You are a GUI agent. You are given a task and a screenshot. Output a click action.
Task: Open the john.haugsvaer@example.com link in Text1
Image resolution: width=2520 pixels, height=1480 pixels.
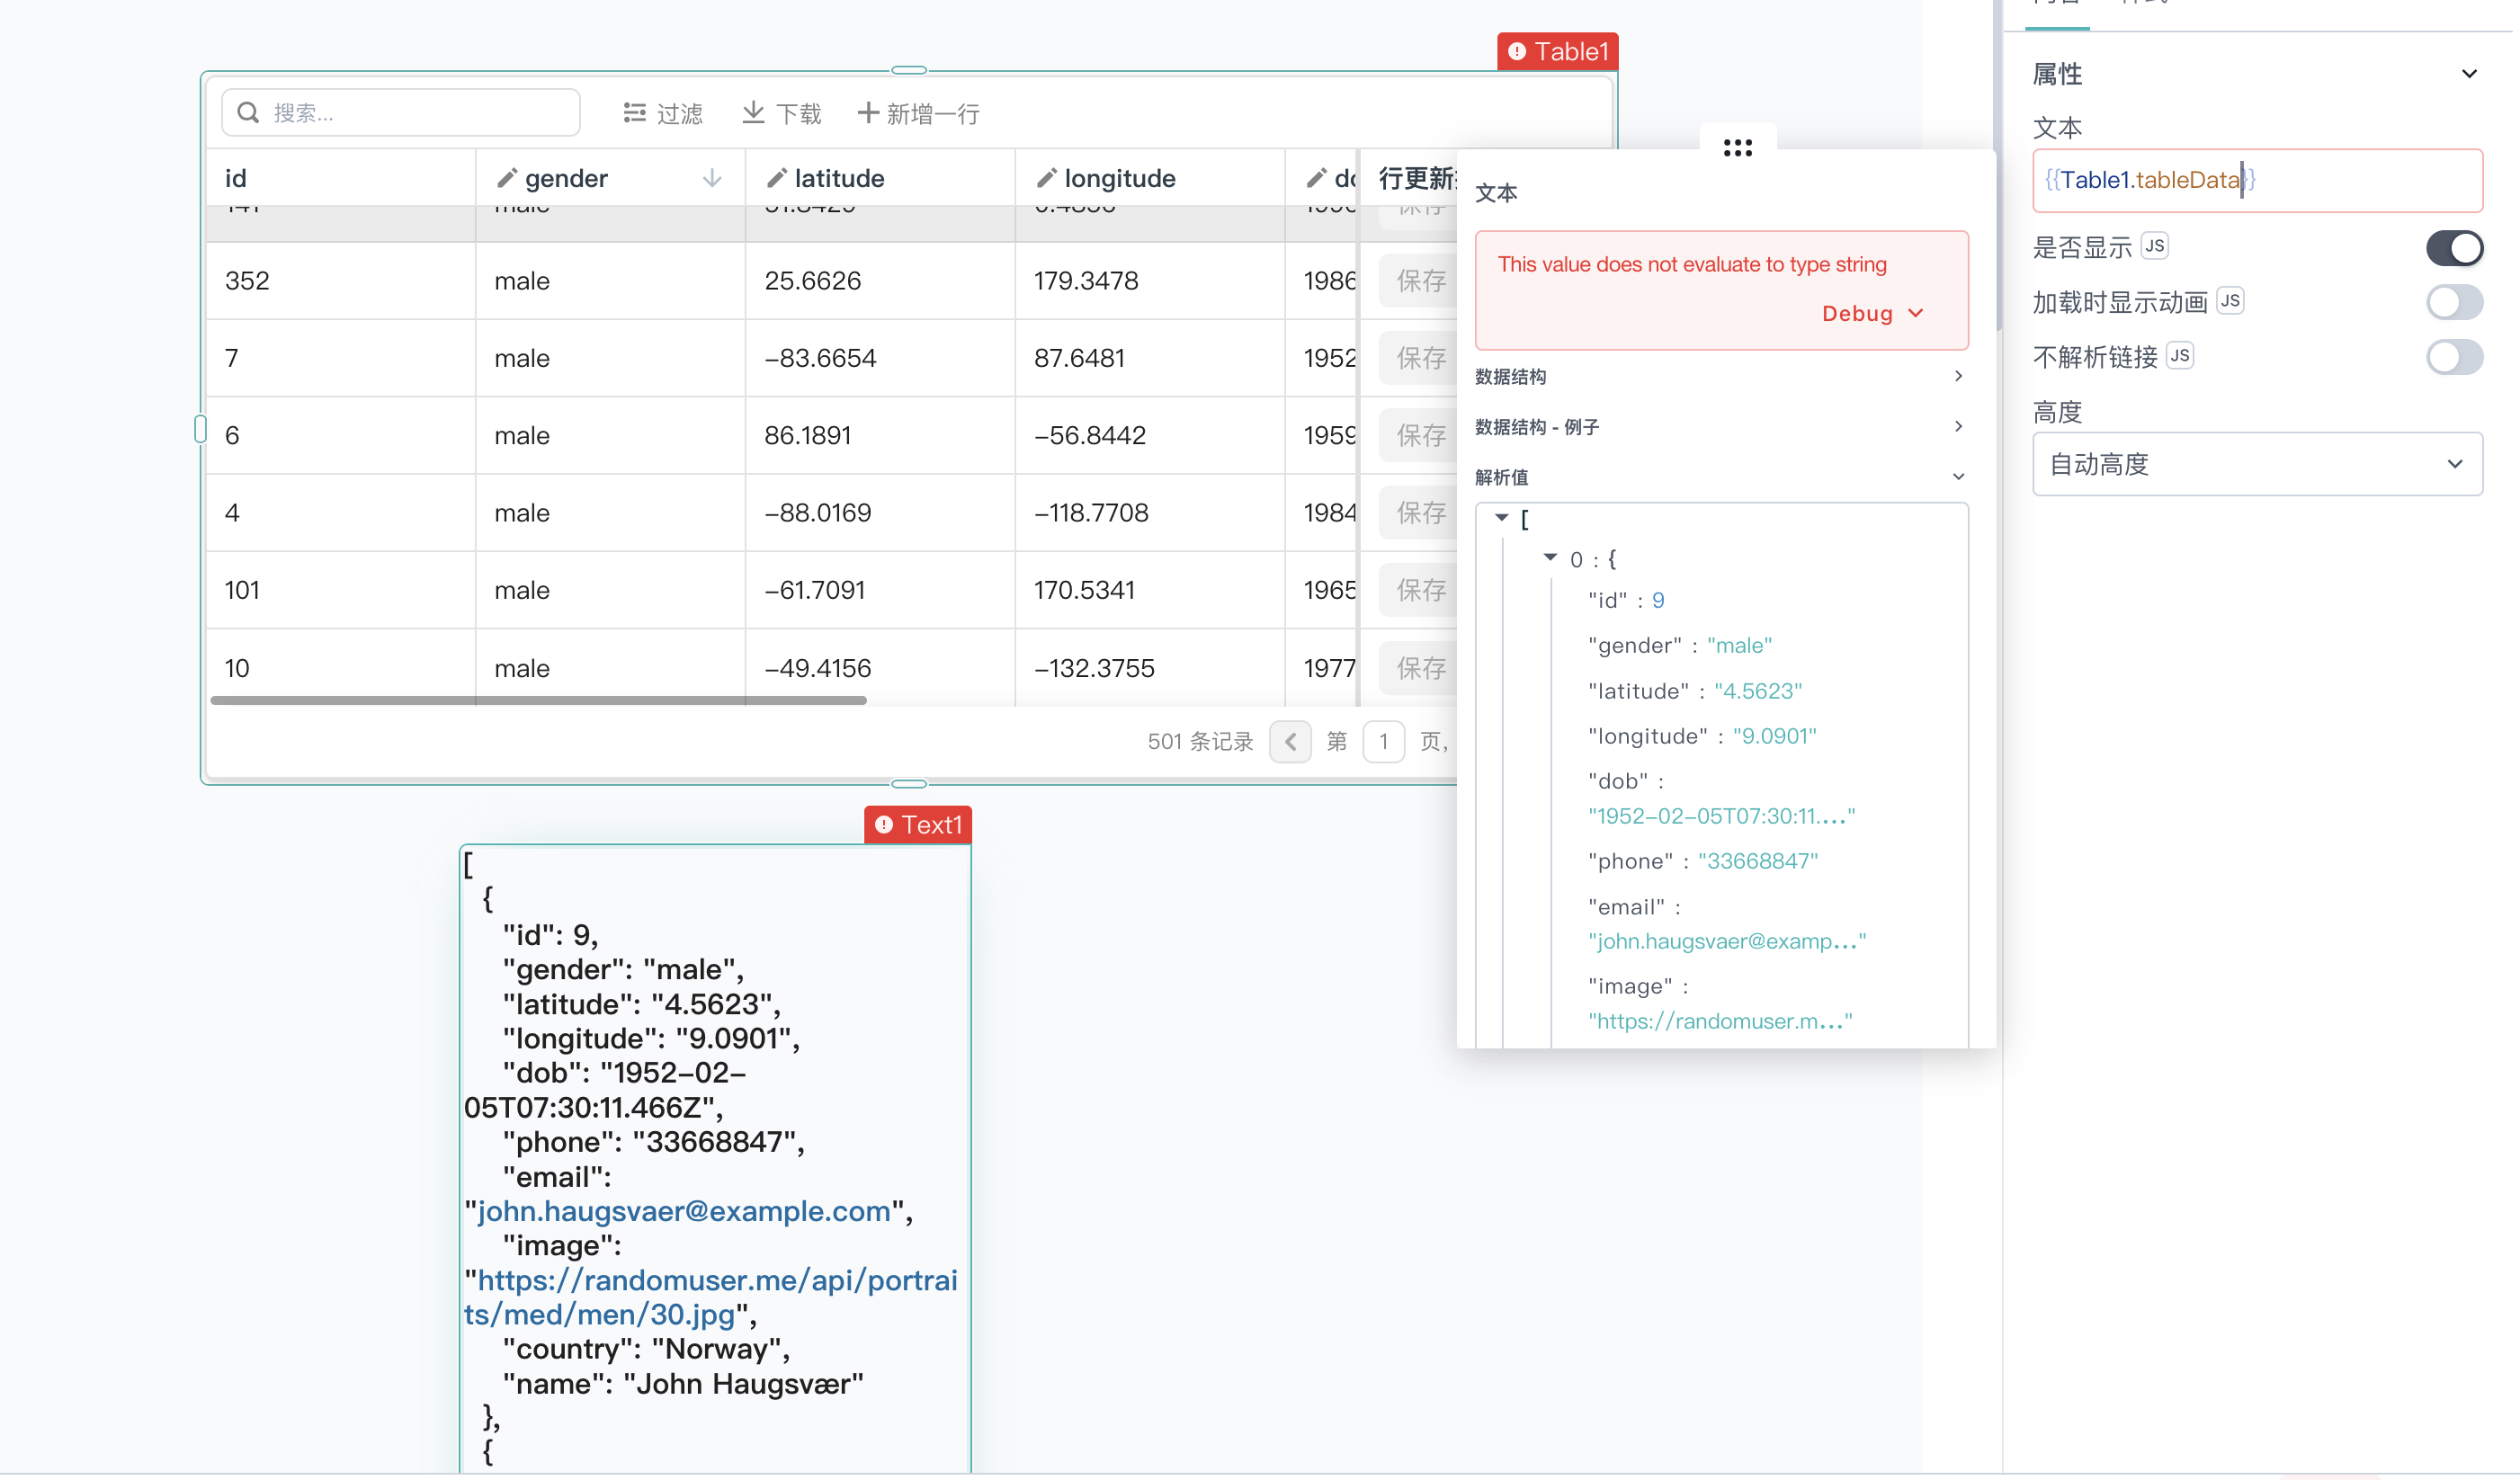[x=684, y=1211]
